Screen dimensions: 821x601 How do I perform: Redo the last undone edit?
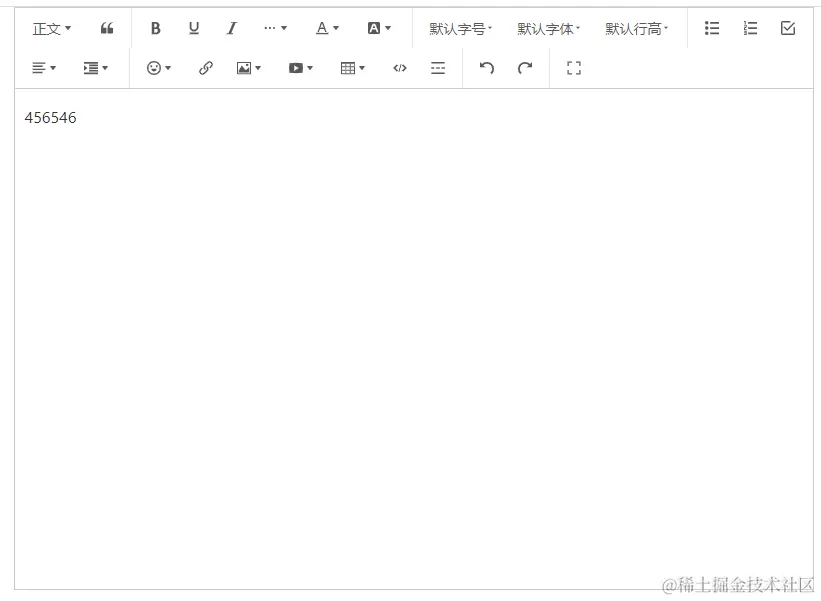(524, 68)
